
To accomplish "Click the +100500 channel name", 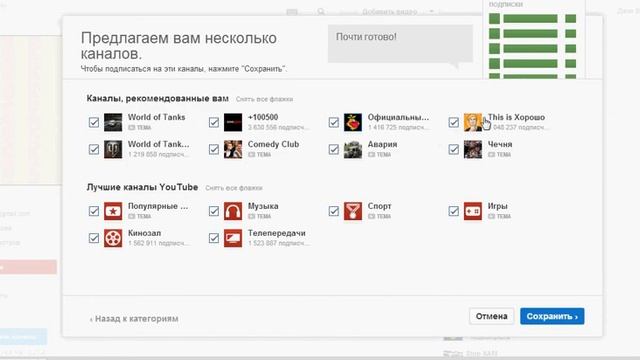I will 263,117.
